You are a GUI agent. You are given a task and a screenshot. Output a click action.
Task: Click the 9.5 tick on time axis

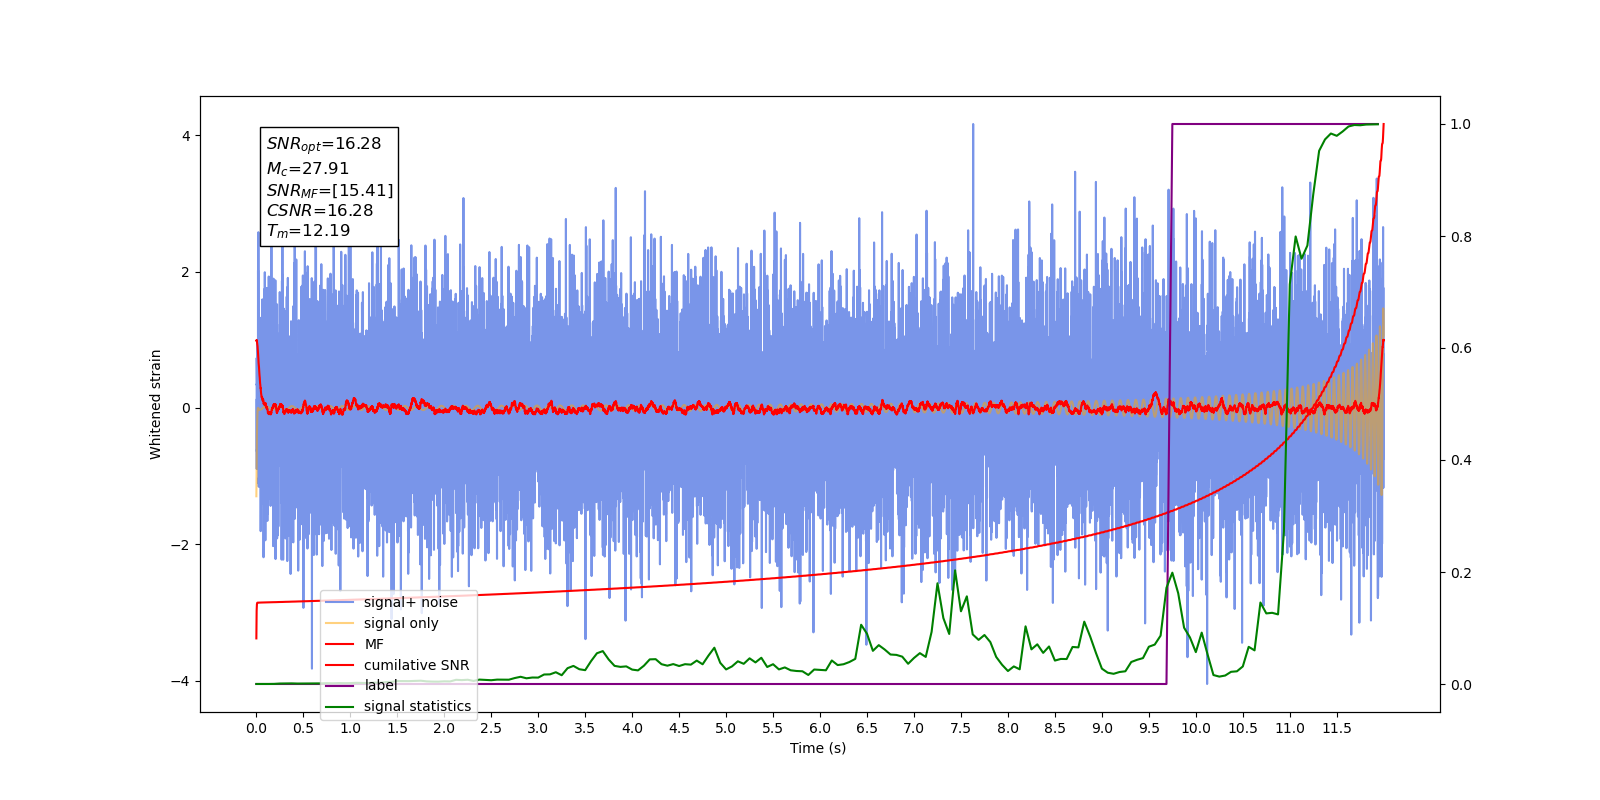tap(1149, 728)
